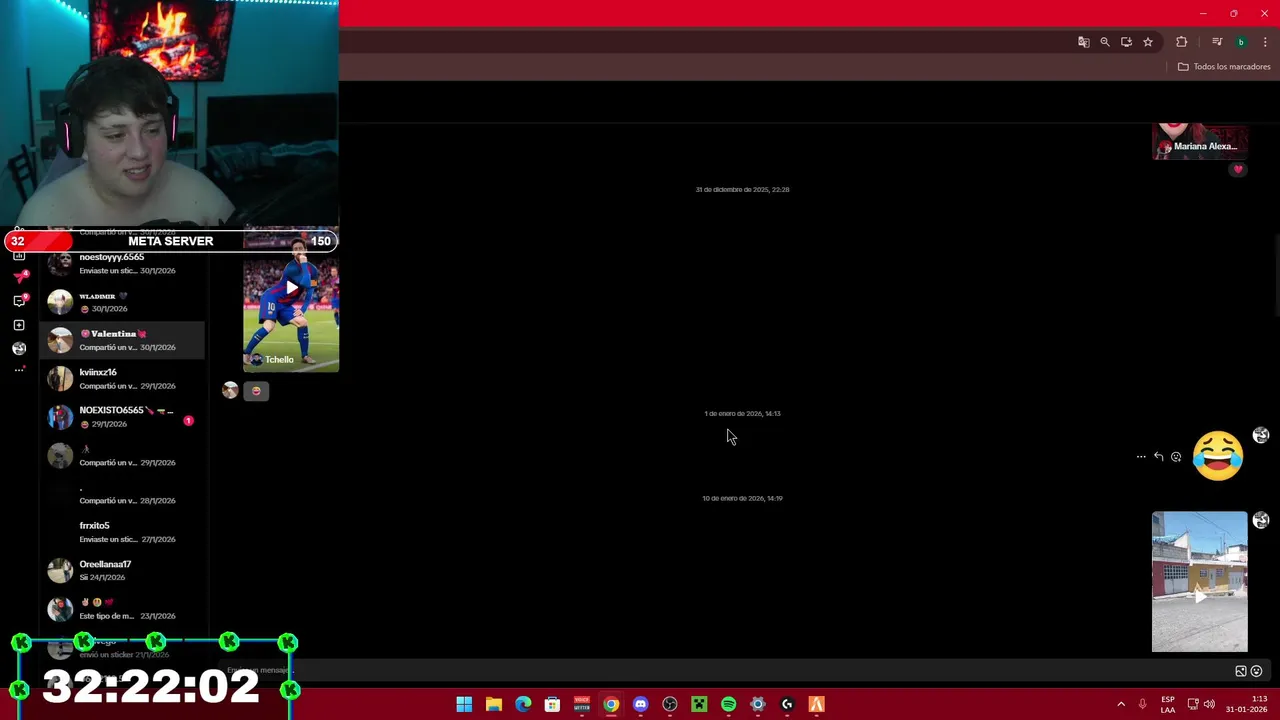Screen dimensions: 1280x720
Task: Click the zoom magnifier in address bar
Action: click(1105, 42)
